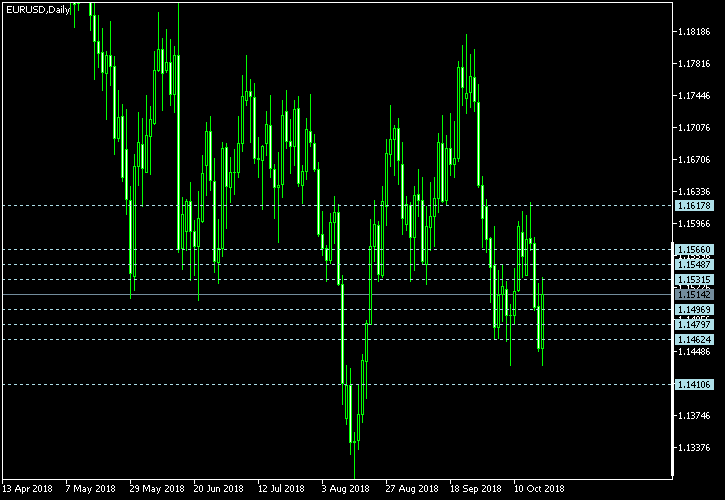Click the 20 Jun 2018 date label
Viewport: 725px width, 500px height.
coord(218,489)
